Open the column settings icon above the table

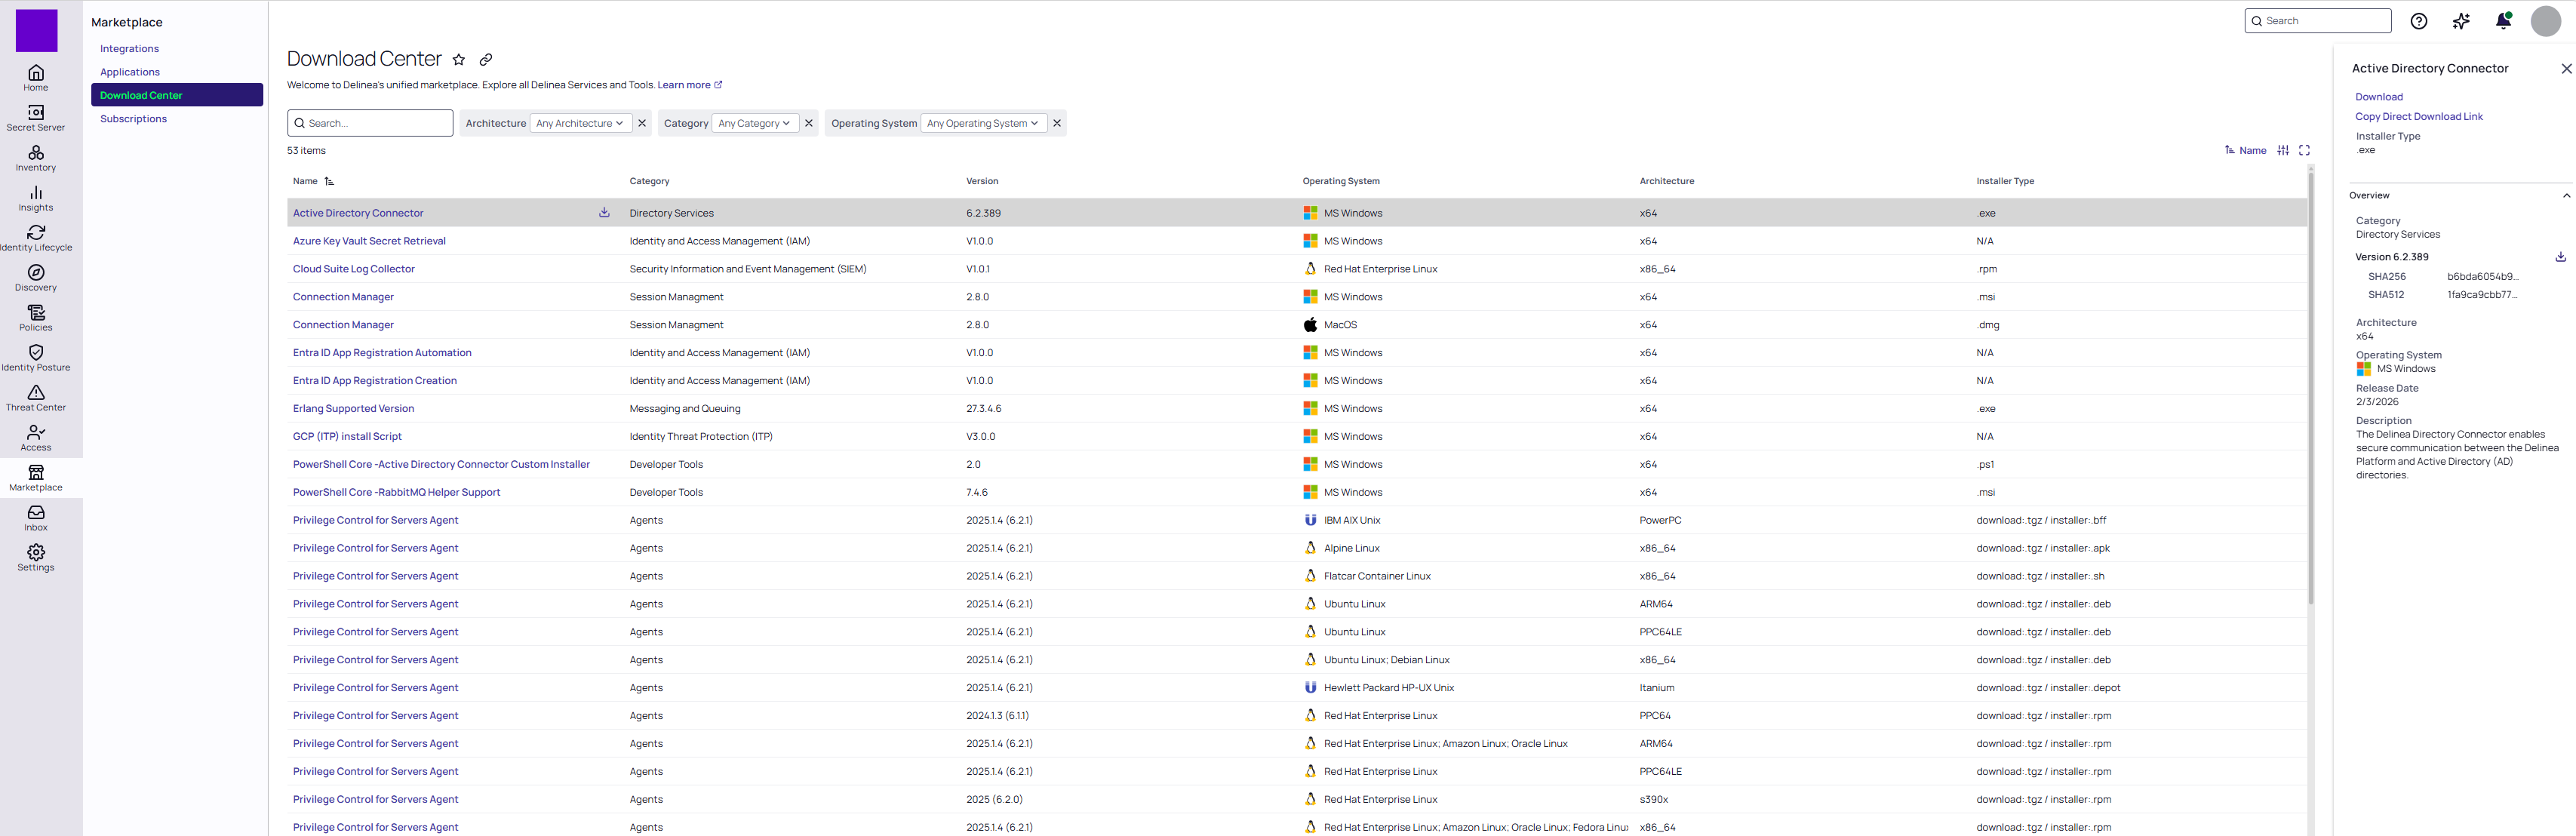pyautogui.click(x=2283, y=151)
